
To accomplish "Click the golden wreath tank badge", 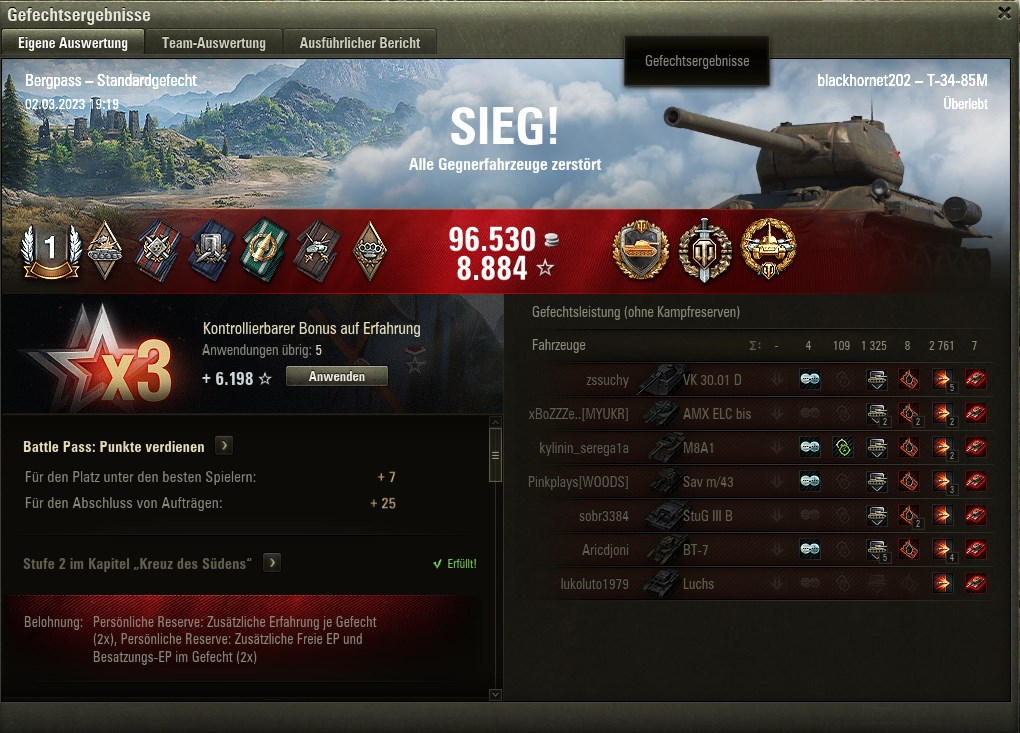I will tap(768, 250).
